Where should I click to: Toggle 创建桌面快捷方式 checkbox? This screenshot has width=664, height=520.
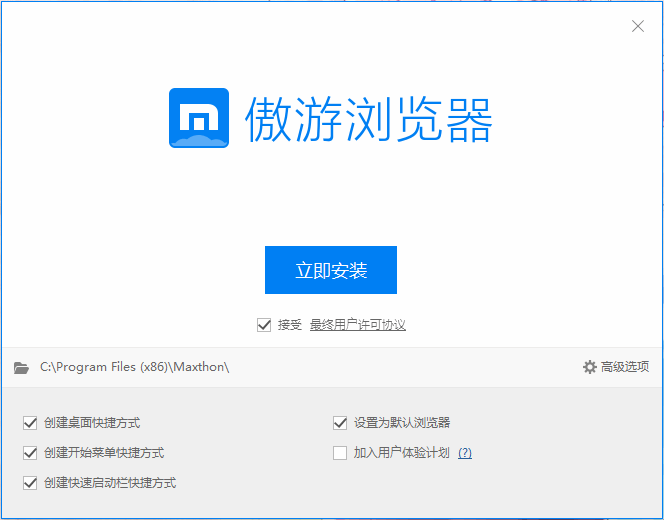(30, 423)
